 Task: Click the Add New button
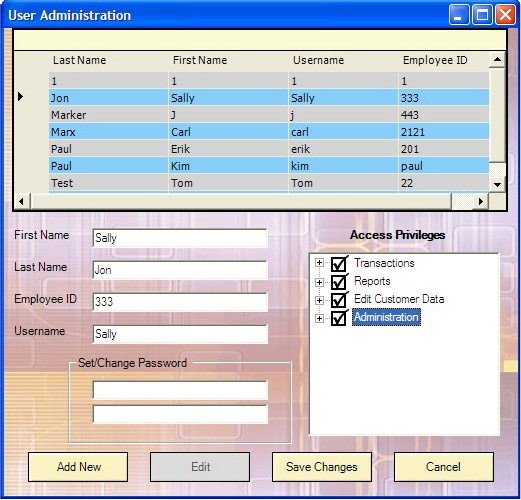(x=78, y=467)
